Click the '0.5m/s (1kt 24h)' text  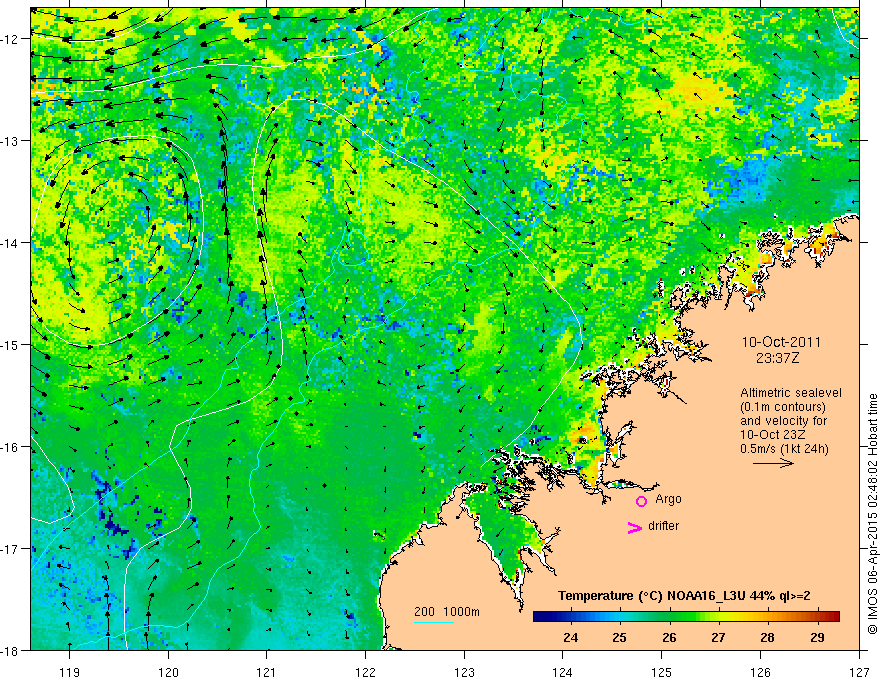click(784, 449)
